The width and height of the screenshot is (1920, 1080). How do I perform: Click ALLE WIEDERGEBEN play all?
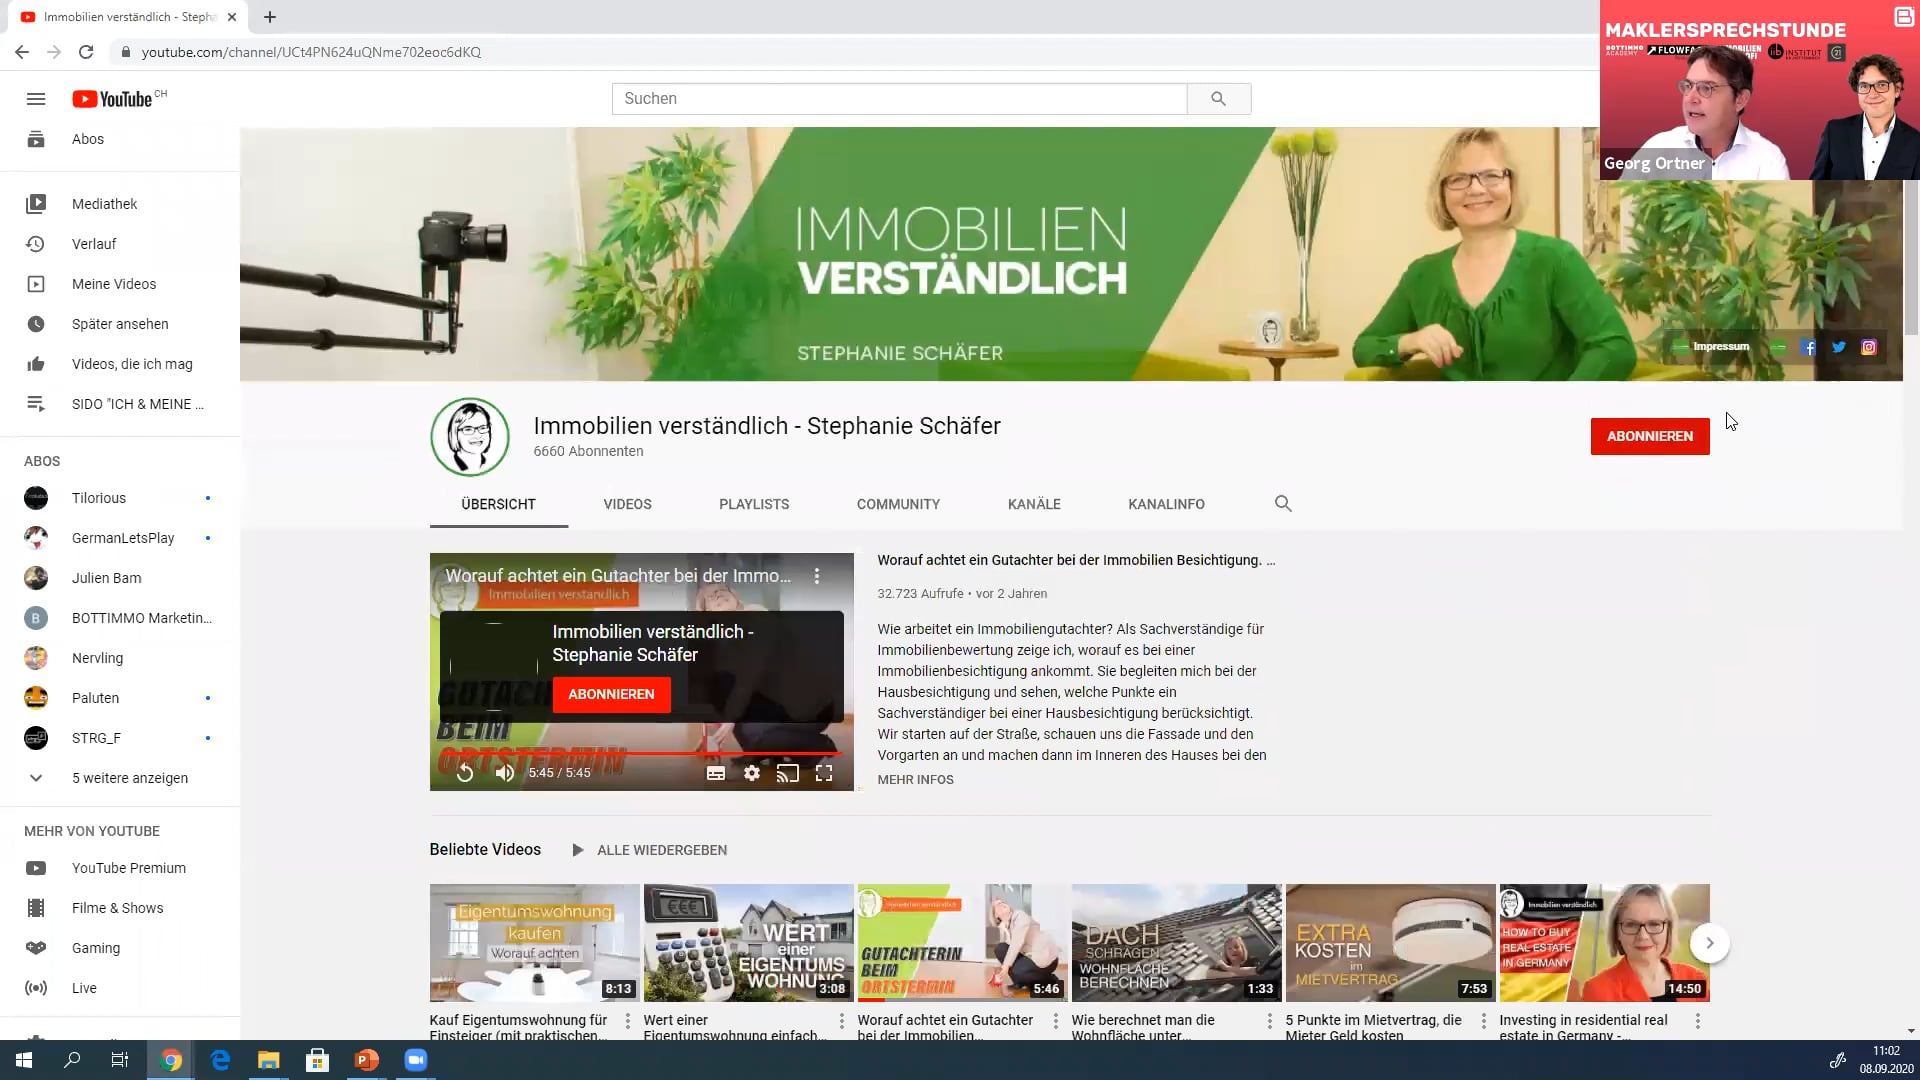point(649,850)
